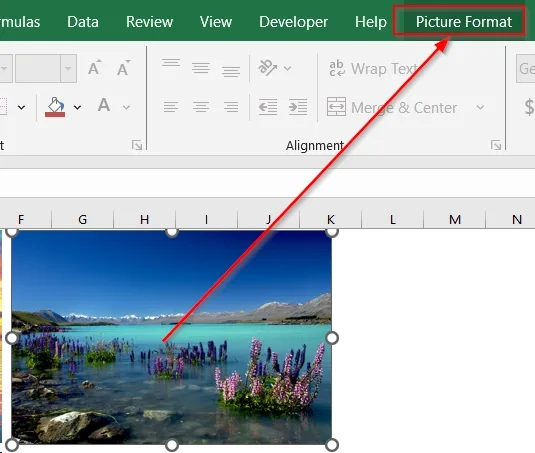Screen dimensions: 535x453
Task: Select column F header
Action: (26, 219)
